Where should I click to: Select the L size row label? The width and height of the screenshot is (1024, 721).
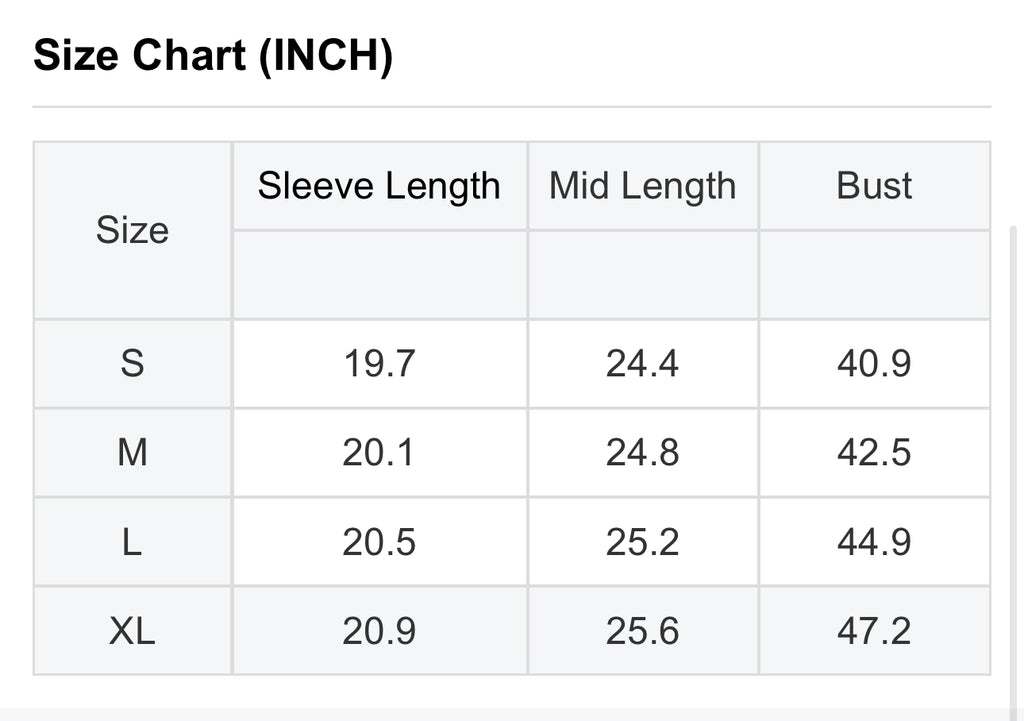(x=133, y=542)
